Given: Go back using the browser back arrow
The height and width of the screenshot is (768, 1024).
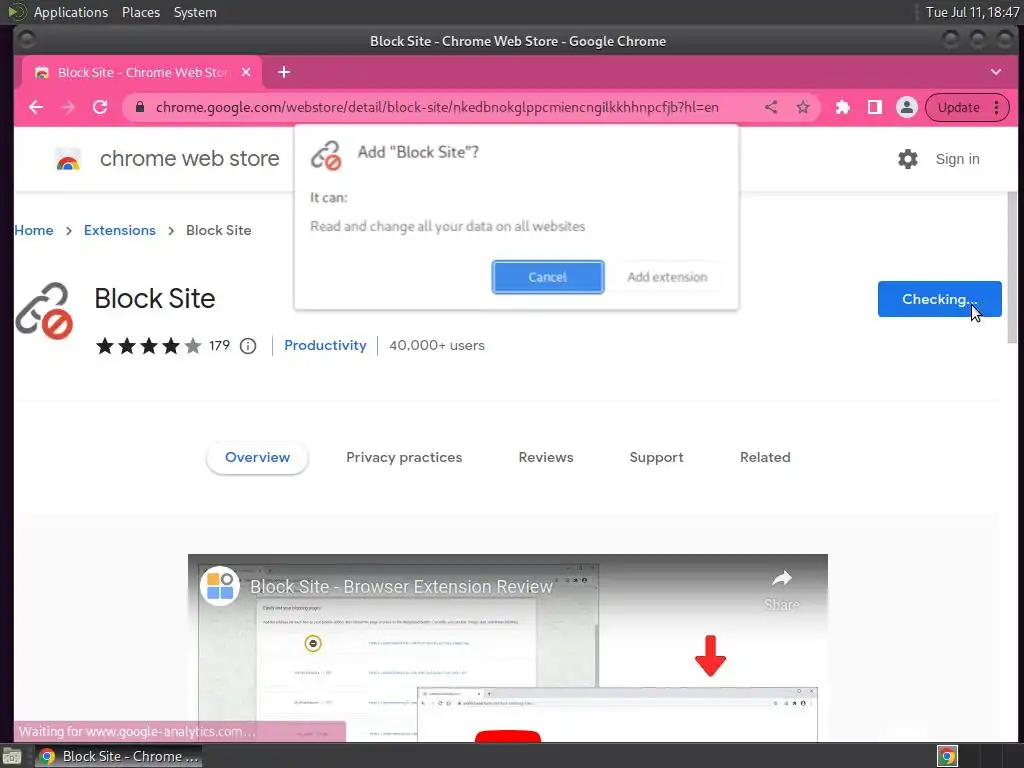Looking at the screenshot, I should coord(36,107).
